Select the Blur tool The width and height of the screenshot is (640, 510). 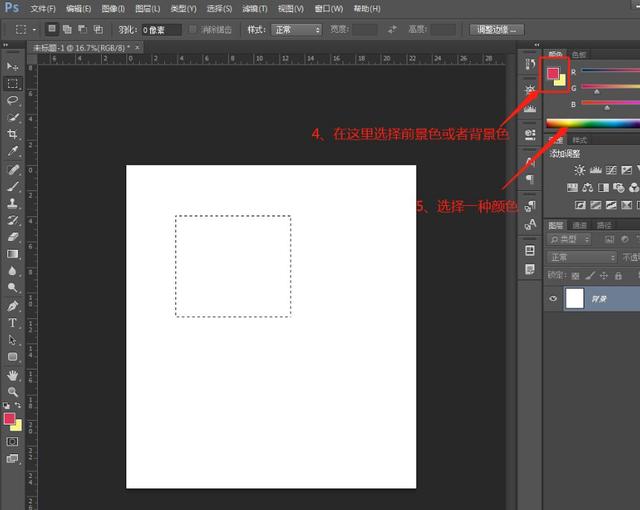[12, 271]
